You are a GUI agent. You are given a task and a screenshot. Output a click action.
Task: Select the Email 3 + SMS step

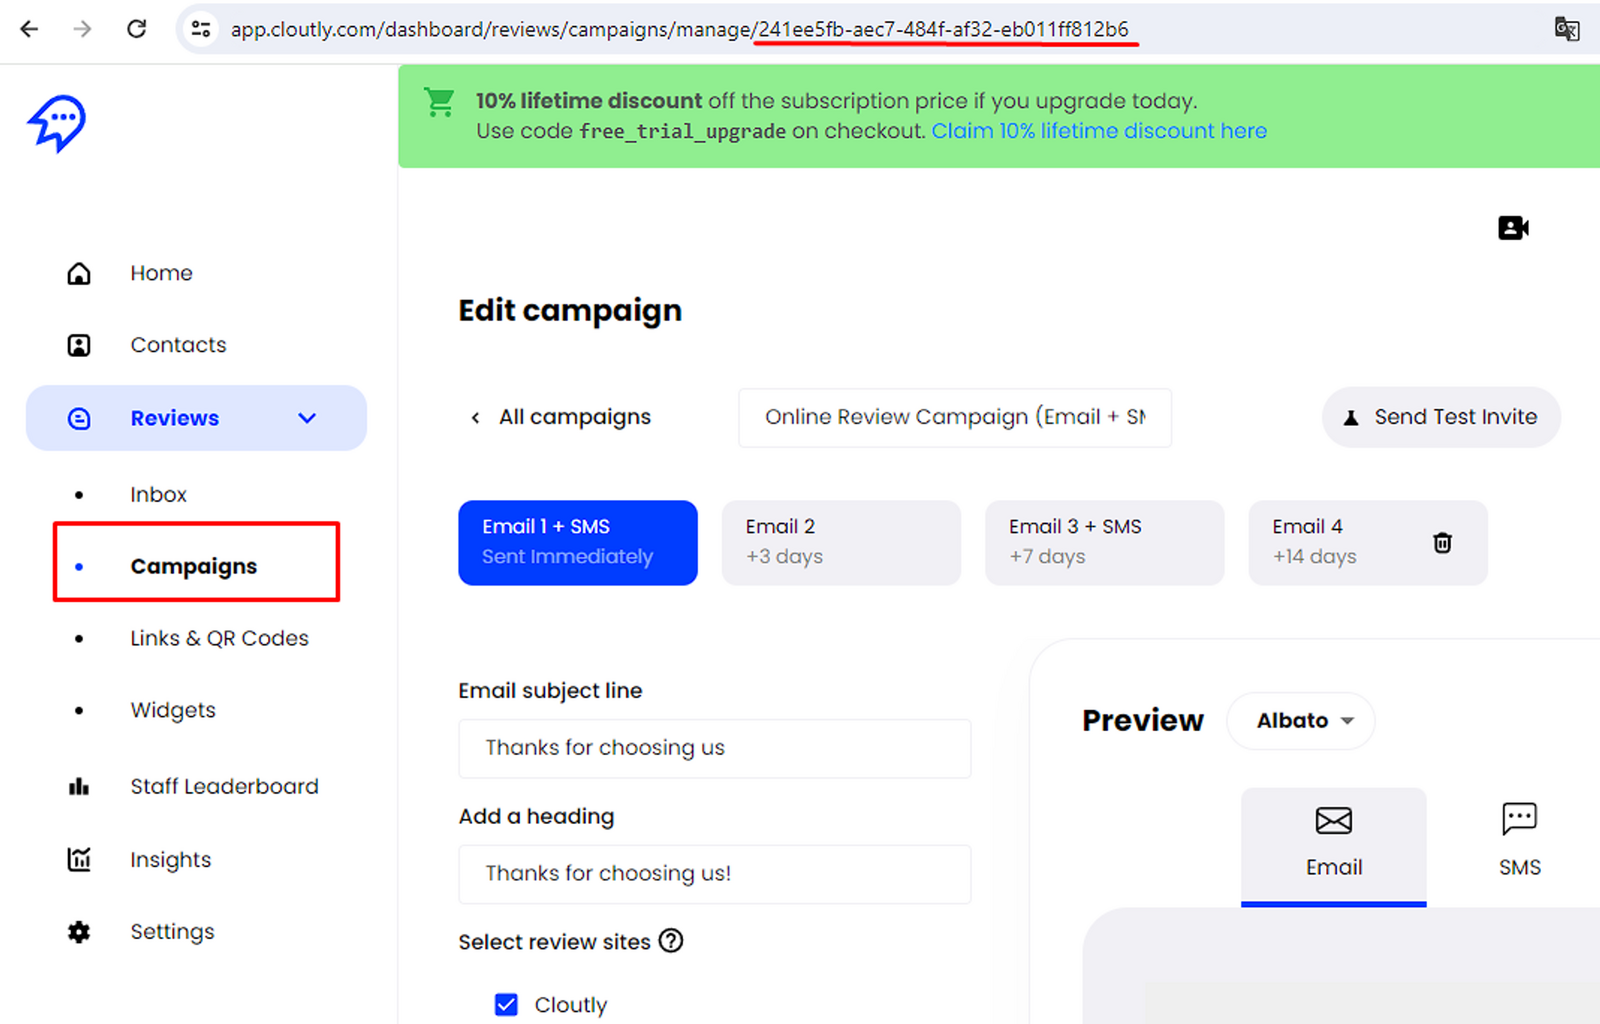coord(1104,542)
